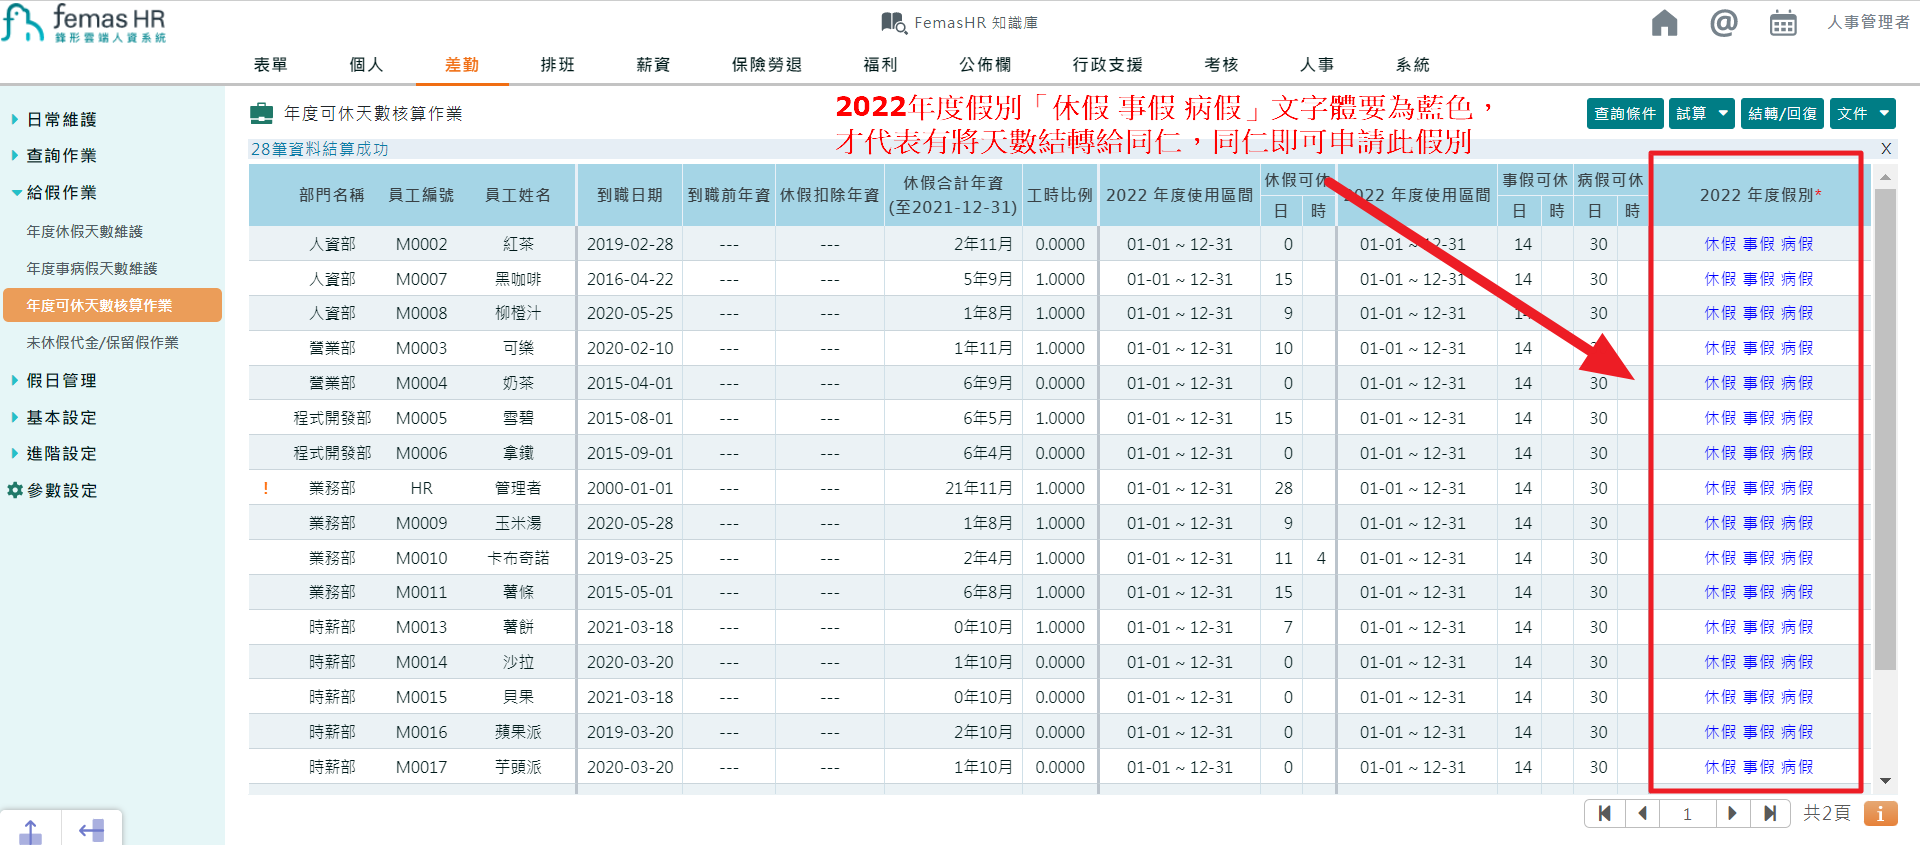Open 未休假代金/保留假作業 page
Image resolution: width=1920 pixels, height=845 pixels.
point(102,342)
